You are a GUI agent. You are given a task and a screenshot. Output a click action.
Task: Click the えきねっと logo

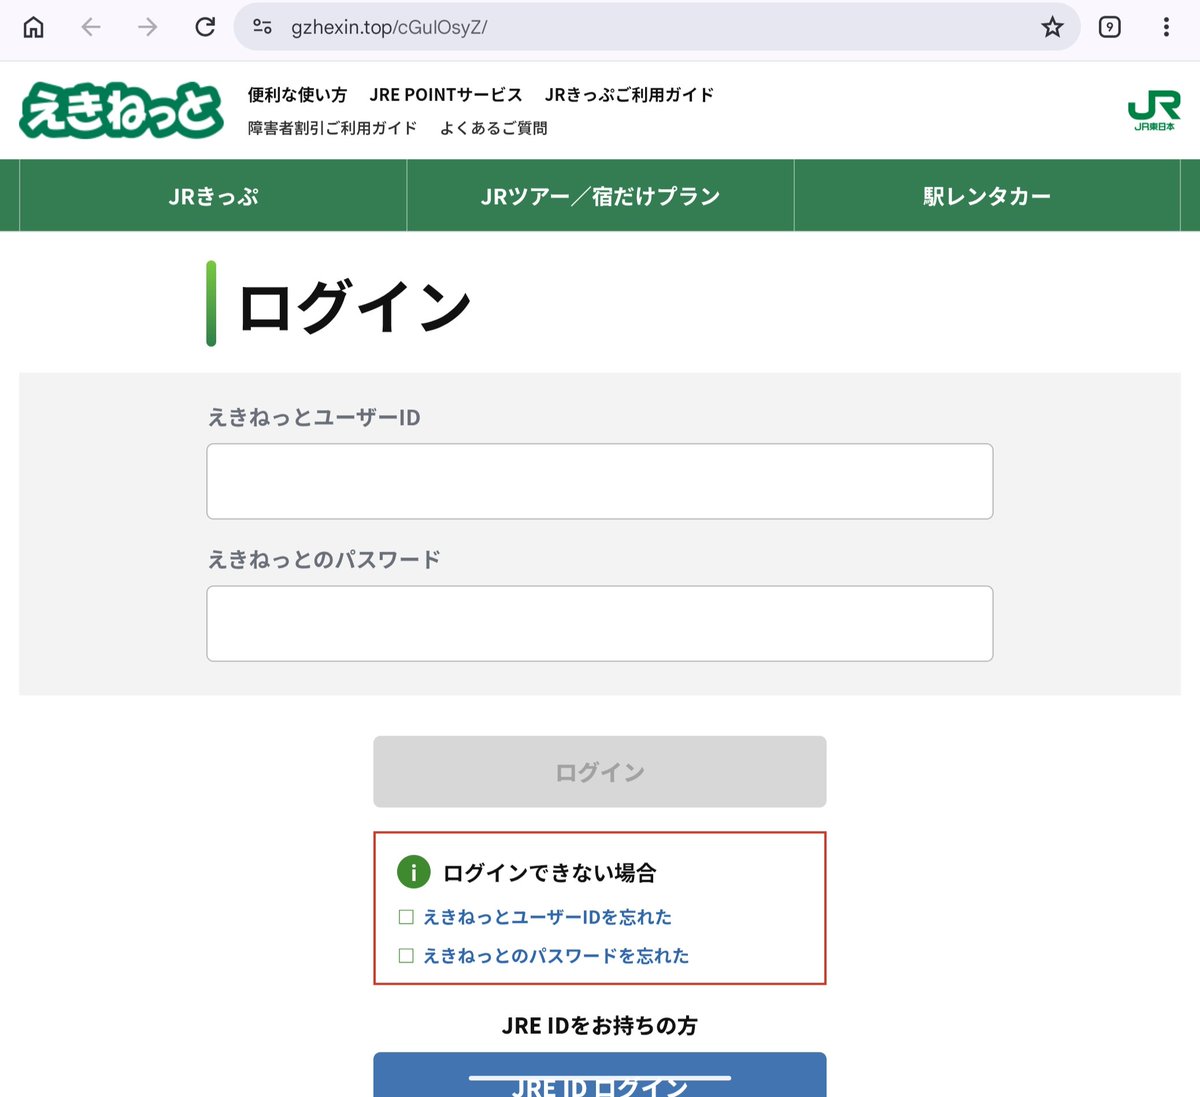click(121, 110)
